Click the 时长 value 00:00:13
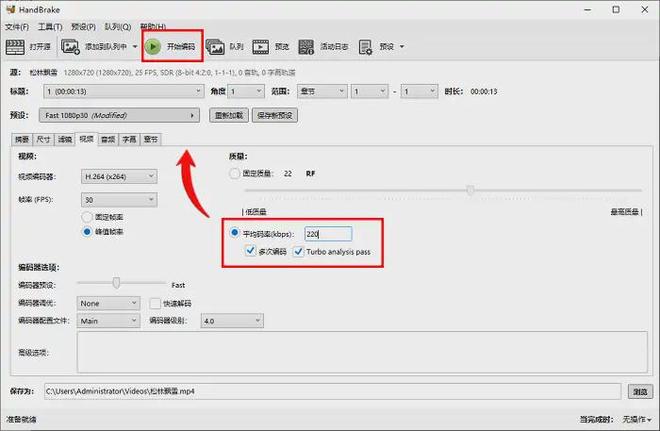The height and width of the screenshot is (431, 660). (484, 91)
